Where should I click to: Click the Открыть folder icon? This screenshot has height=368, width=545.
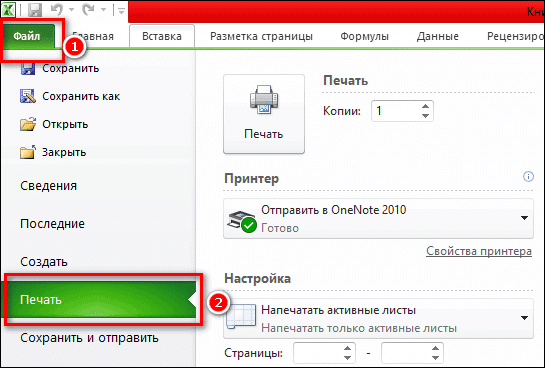click(28, 124)
